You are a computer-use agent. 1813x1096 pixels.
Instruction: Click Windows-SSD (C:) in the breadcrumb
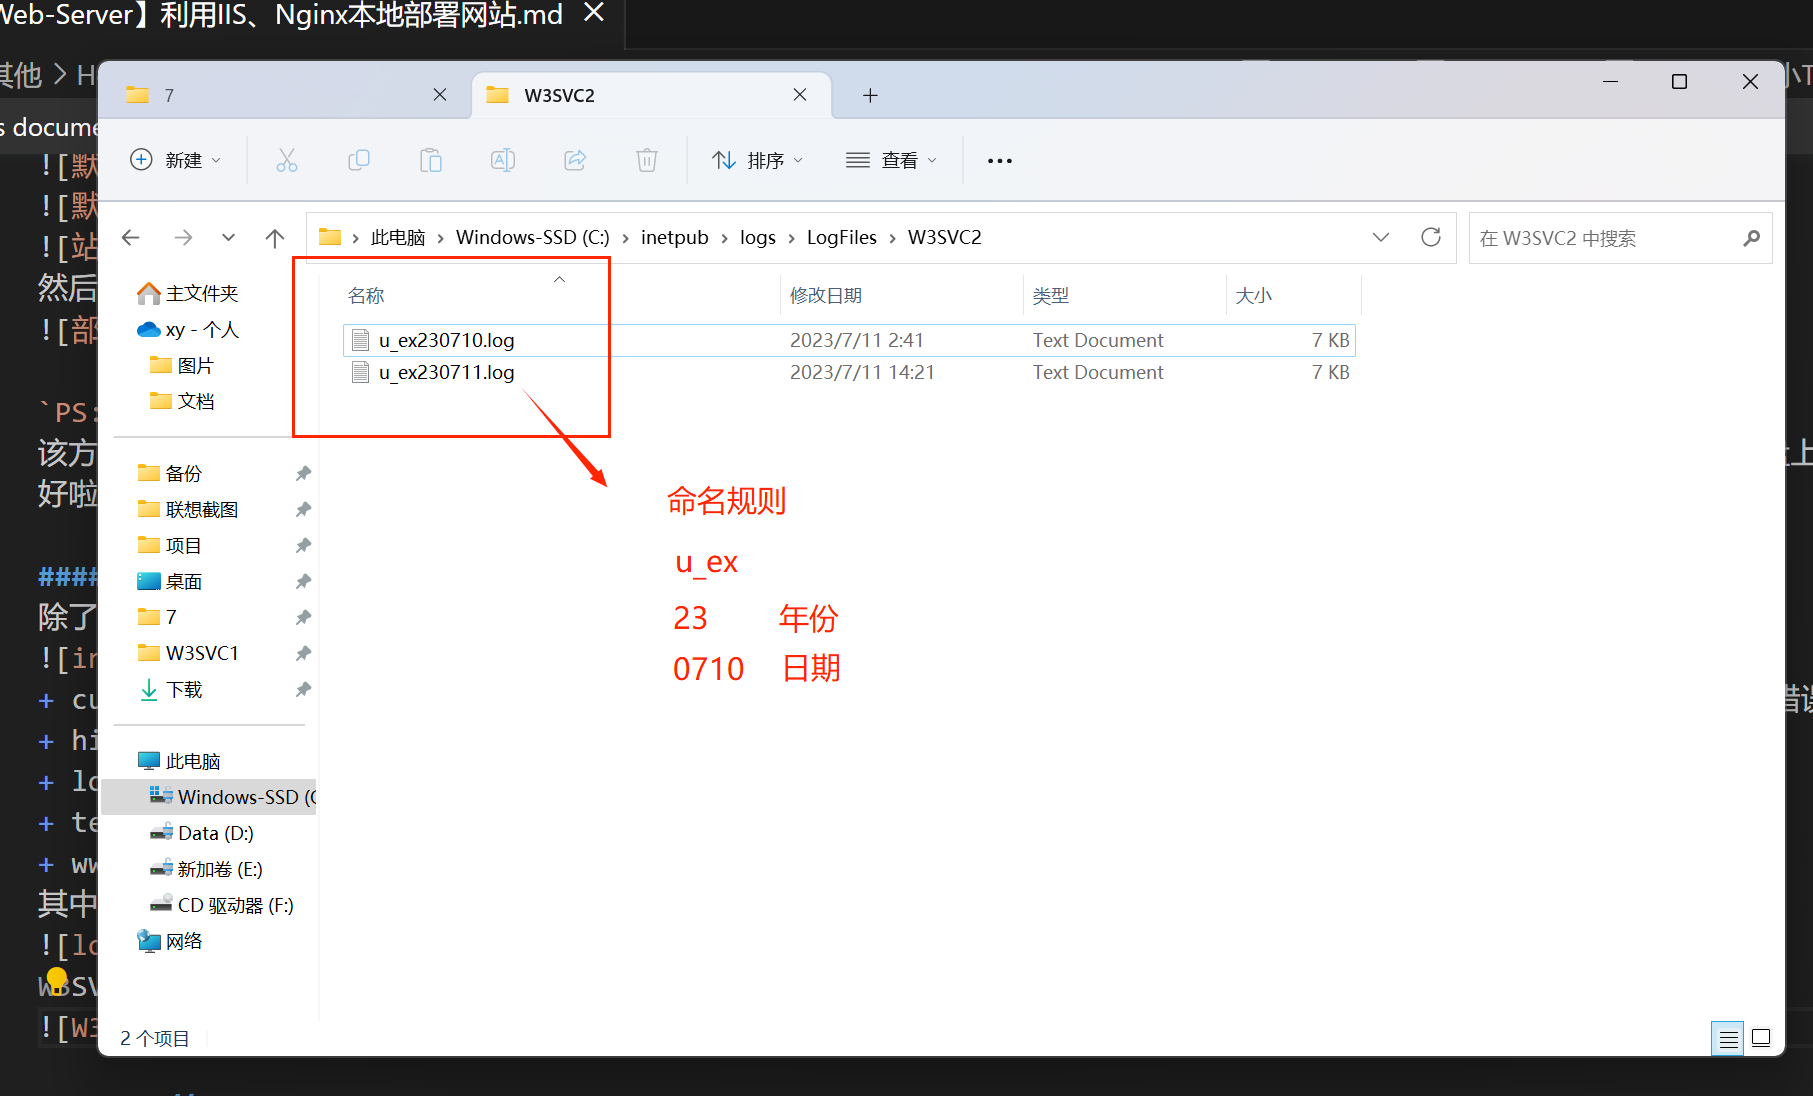tap(532, 238)
